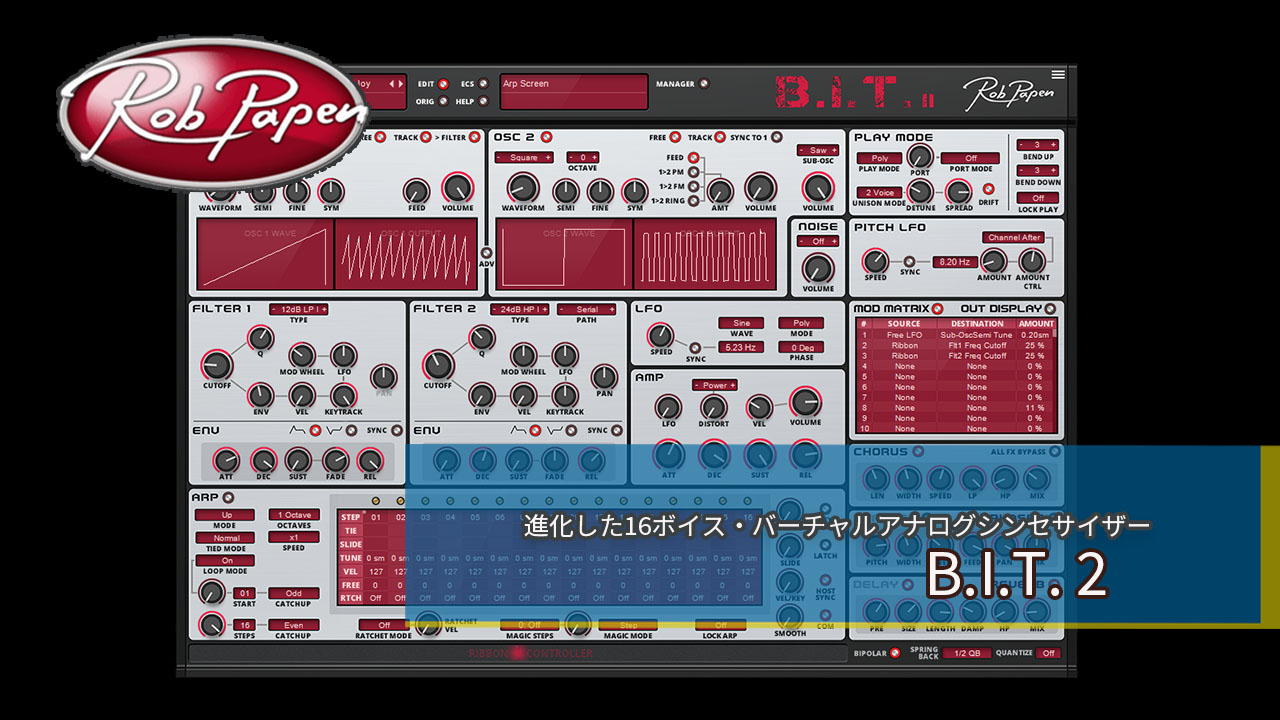Switch to the Out Display view
The image size is (1280, 720).
(x=1049, y=309)
